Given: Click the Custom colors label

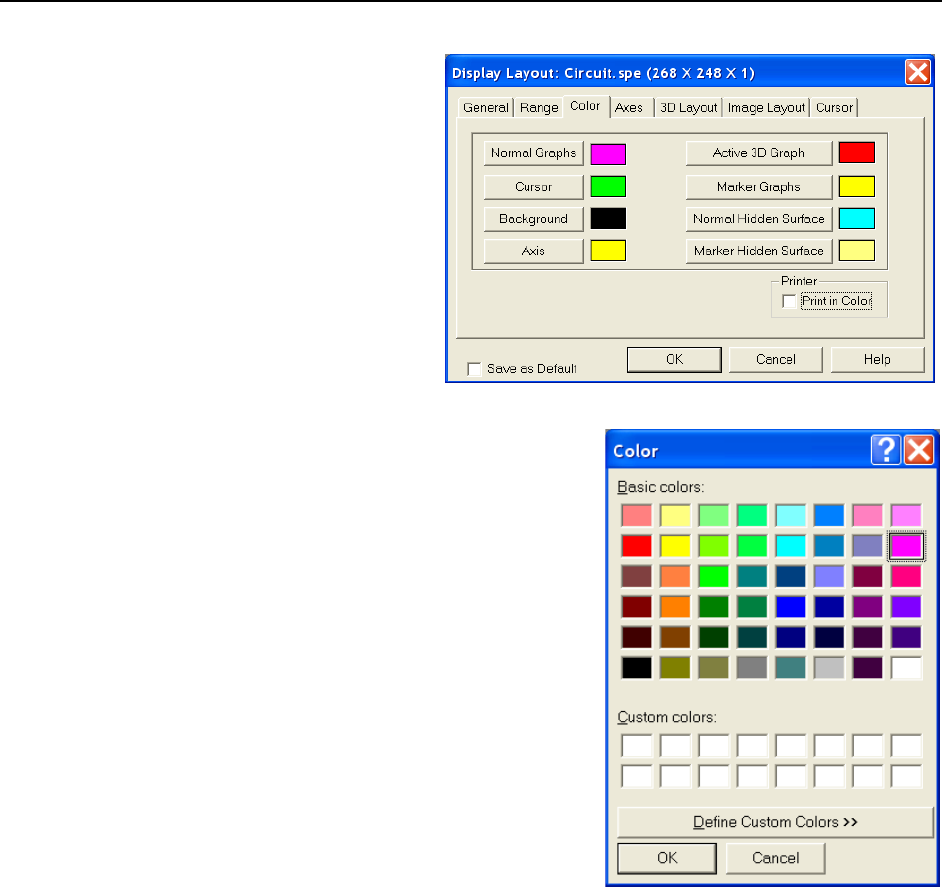Looking at the screenshot, I should click(667, 718).
